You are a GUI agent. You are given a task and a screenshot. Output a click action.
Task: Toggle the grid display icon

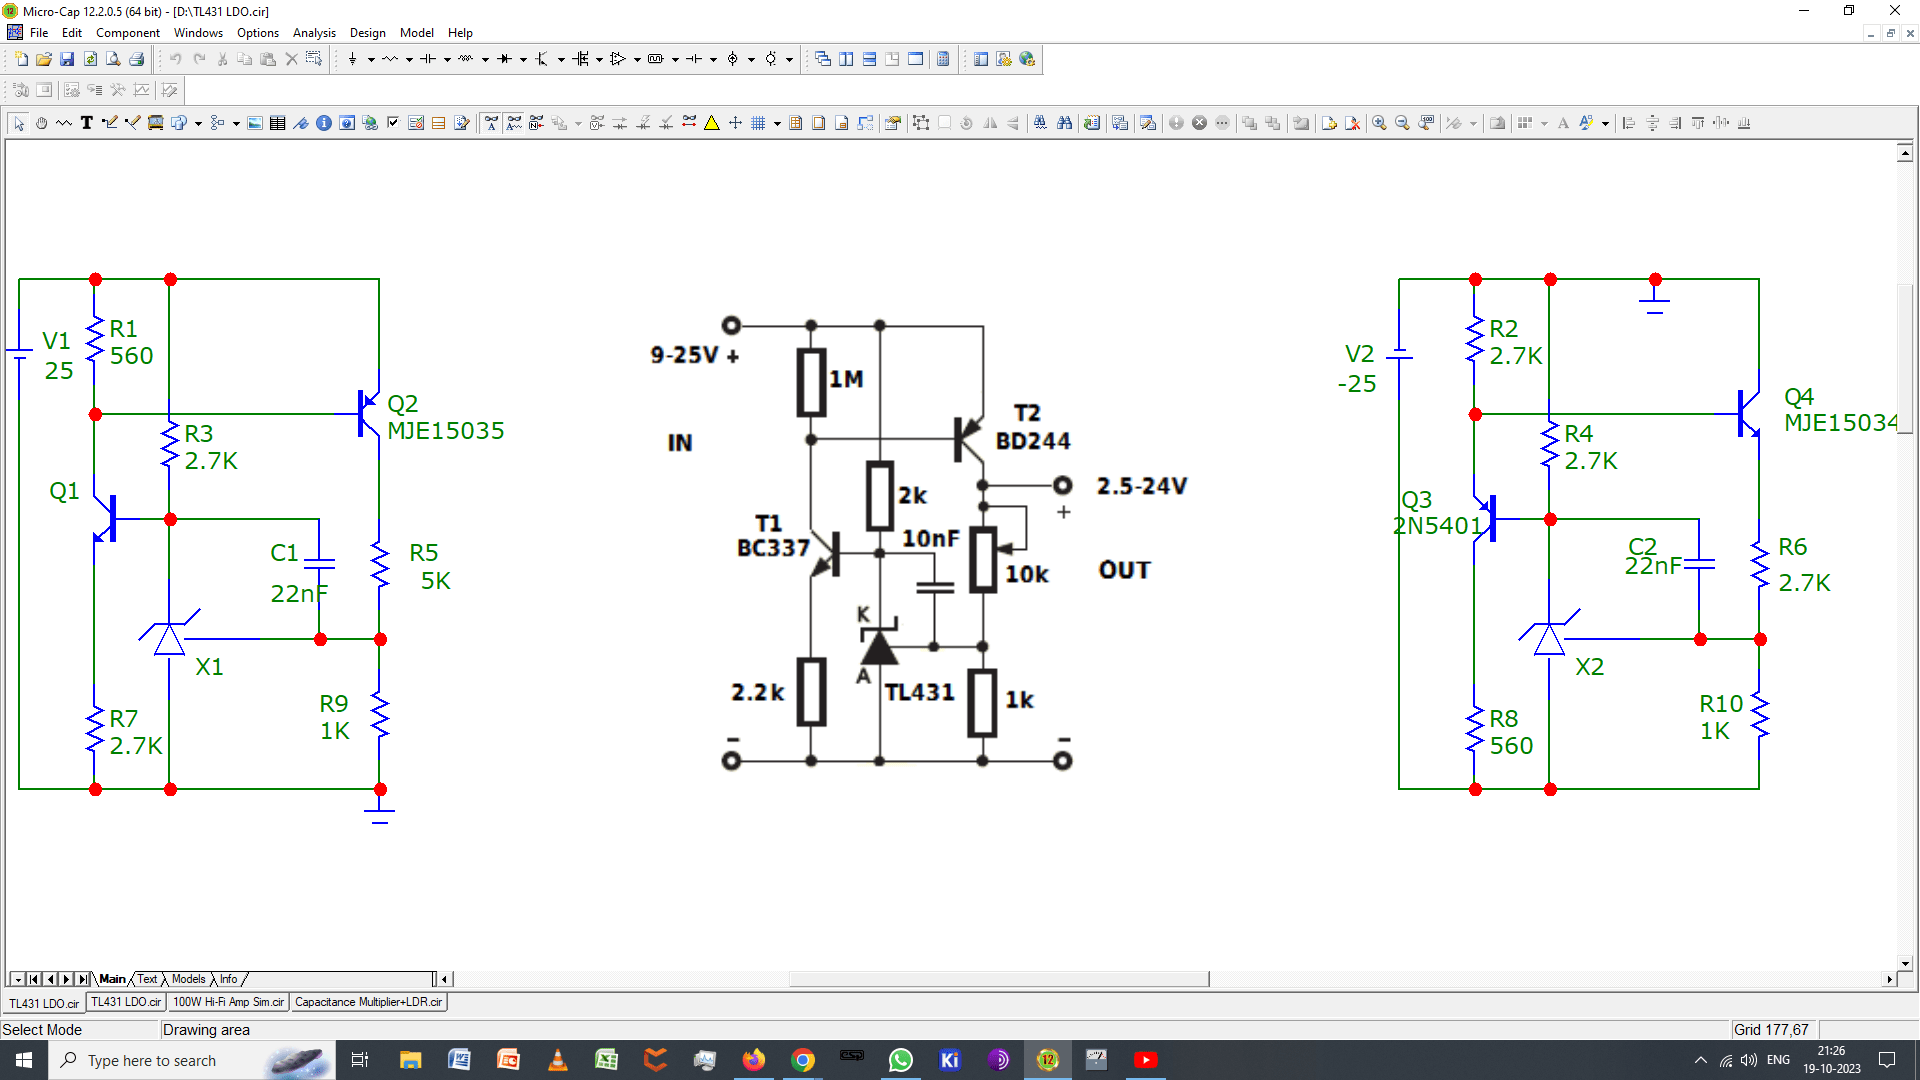(758, 123)
